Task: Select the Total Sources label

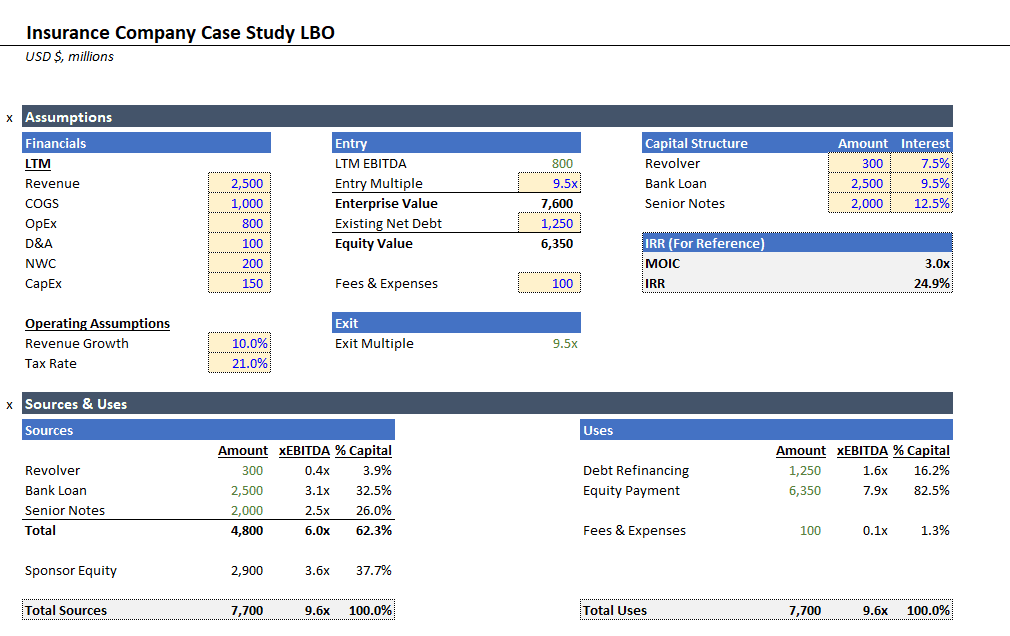Action: [66, 610]
